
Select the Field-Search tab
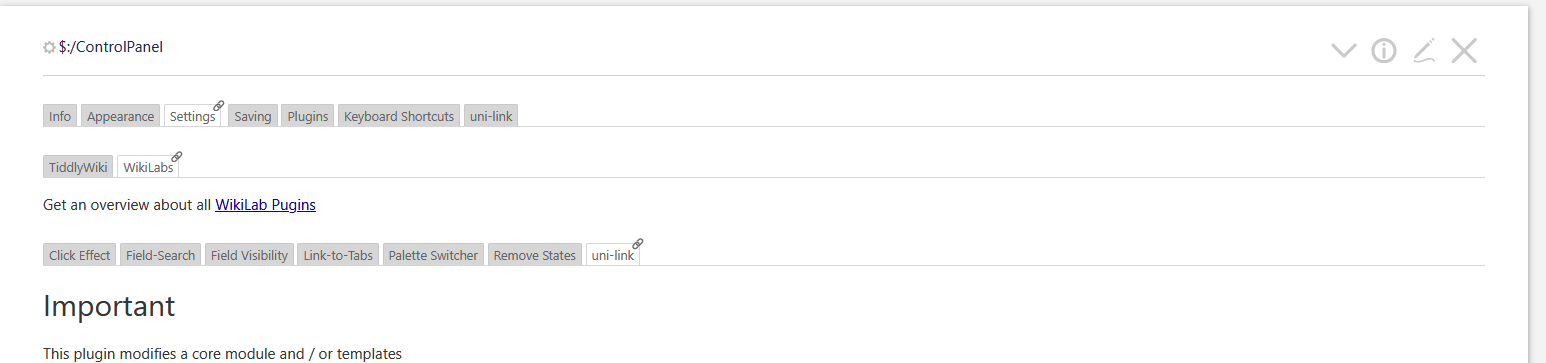click(x=161, y=255)
